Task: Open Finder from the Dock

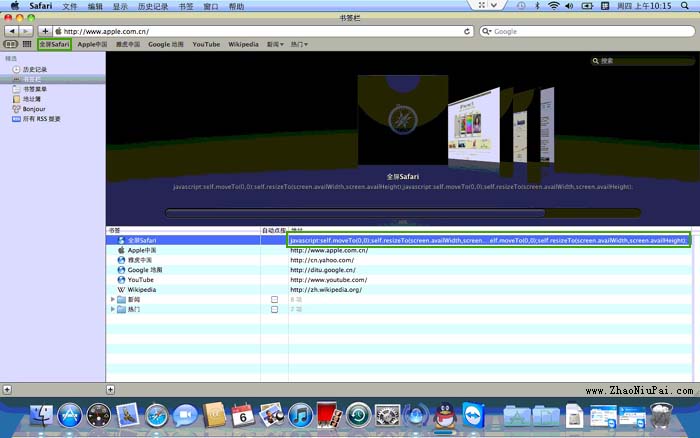Action: pyautogui.click(x=41, y=415)
